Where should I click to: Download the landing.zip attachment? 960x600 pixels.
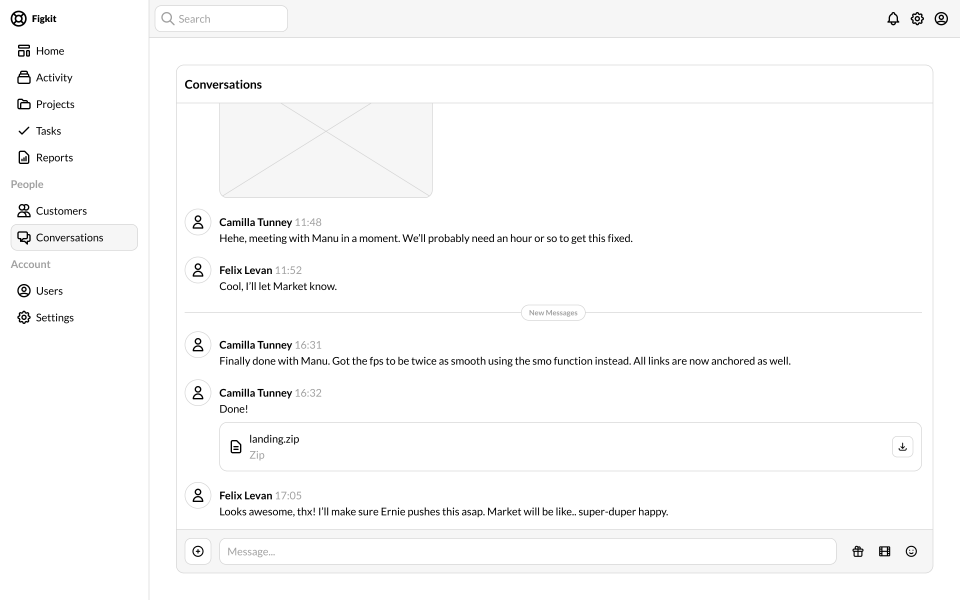click(x=902, y=447)
